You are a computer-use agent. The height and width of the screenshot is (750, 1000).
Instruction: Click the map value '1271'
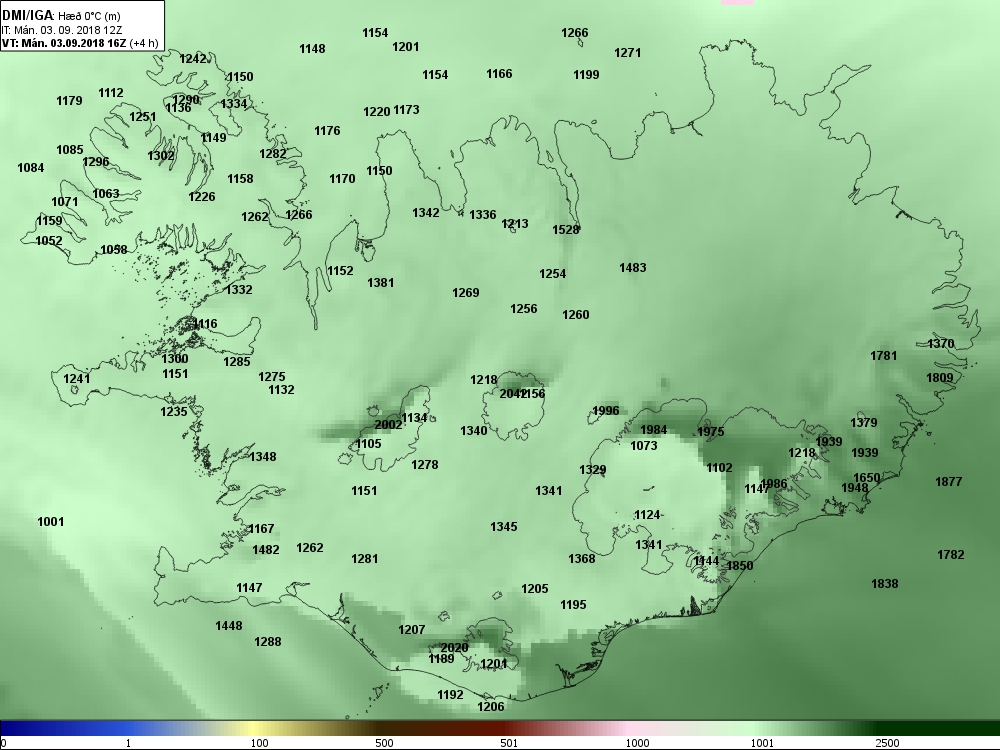(x=628, y=53)
